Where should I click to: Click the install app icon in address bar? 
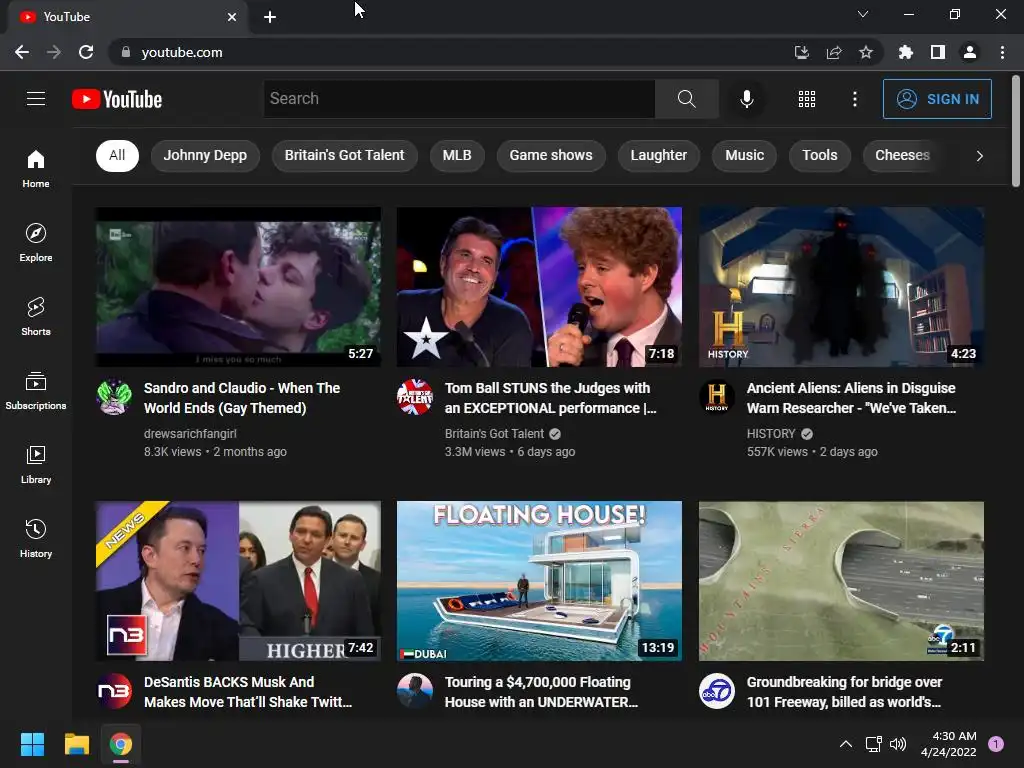(801, 52)
